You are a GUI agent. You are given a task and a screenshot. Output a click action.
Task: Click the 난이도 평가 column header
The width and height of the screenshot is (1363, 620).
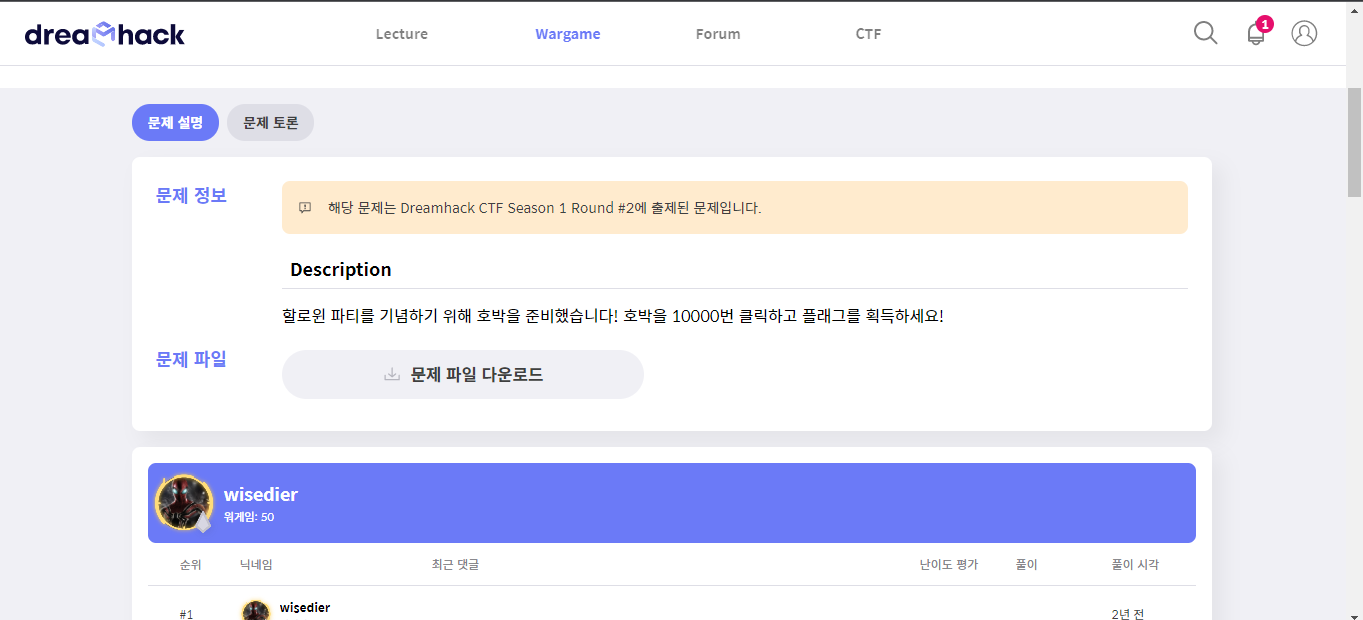tap(949, 565)
